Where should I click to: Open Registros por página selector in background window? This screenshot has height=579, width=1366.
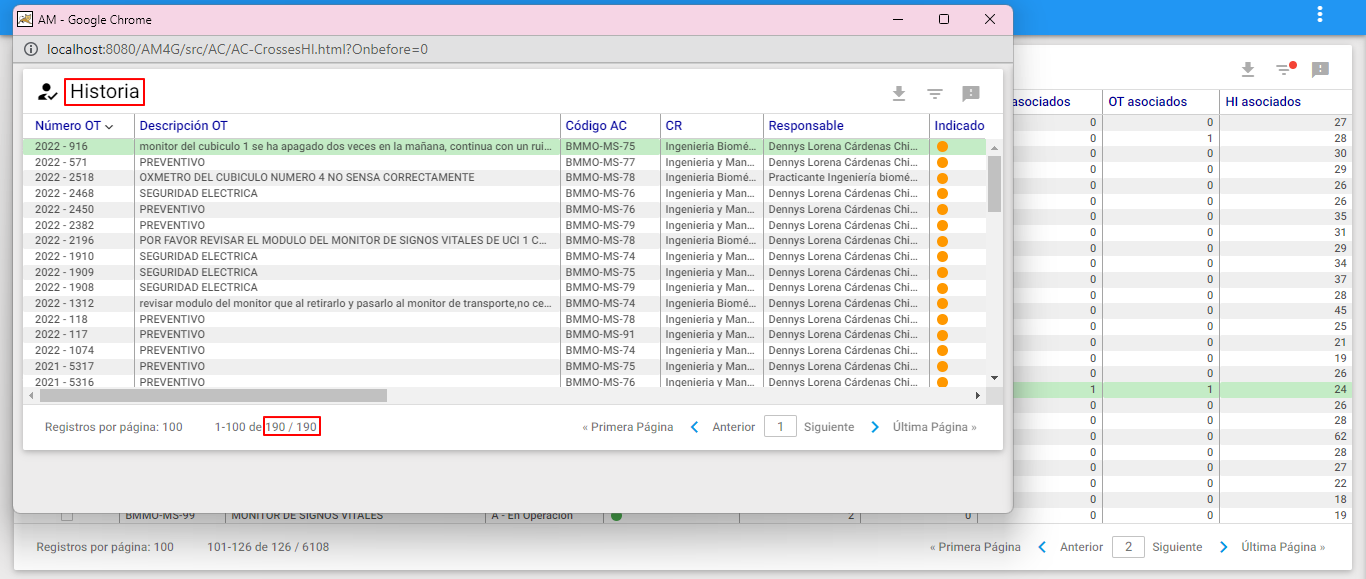tap(105, 547)
